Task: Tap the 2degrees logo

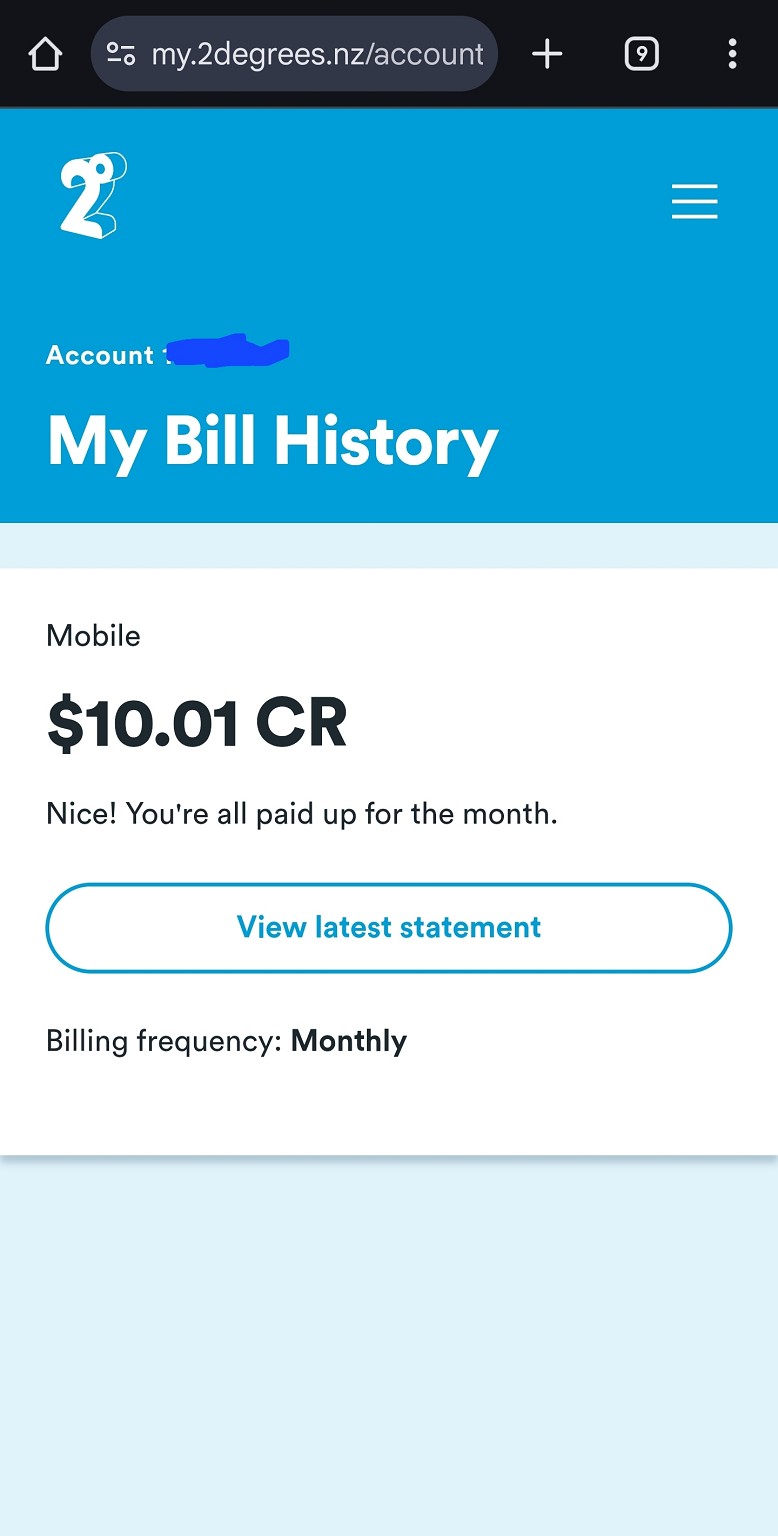Action: click(x=93, y=195)
